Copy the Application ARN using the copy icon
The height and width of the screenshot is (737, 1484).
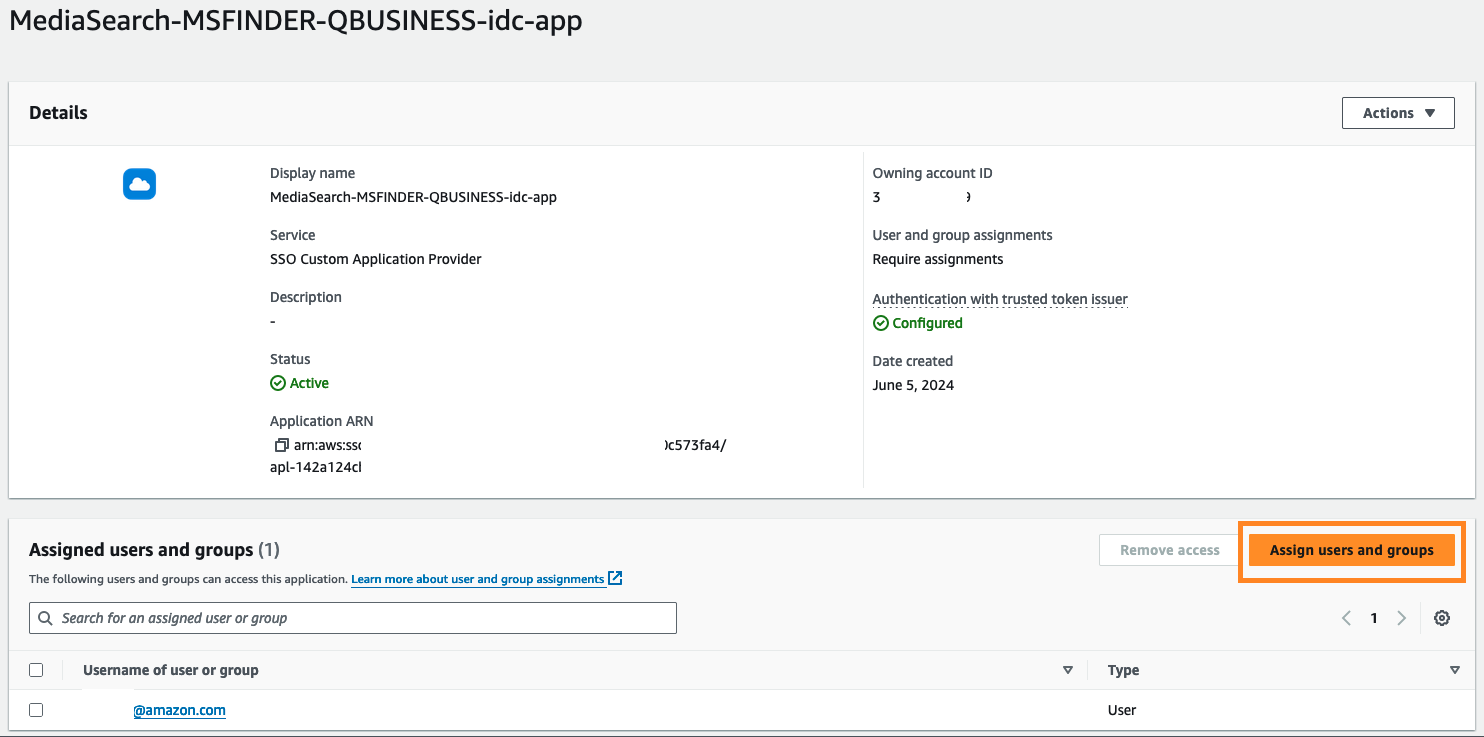coord(281,445)
